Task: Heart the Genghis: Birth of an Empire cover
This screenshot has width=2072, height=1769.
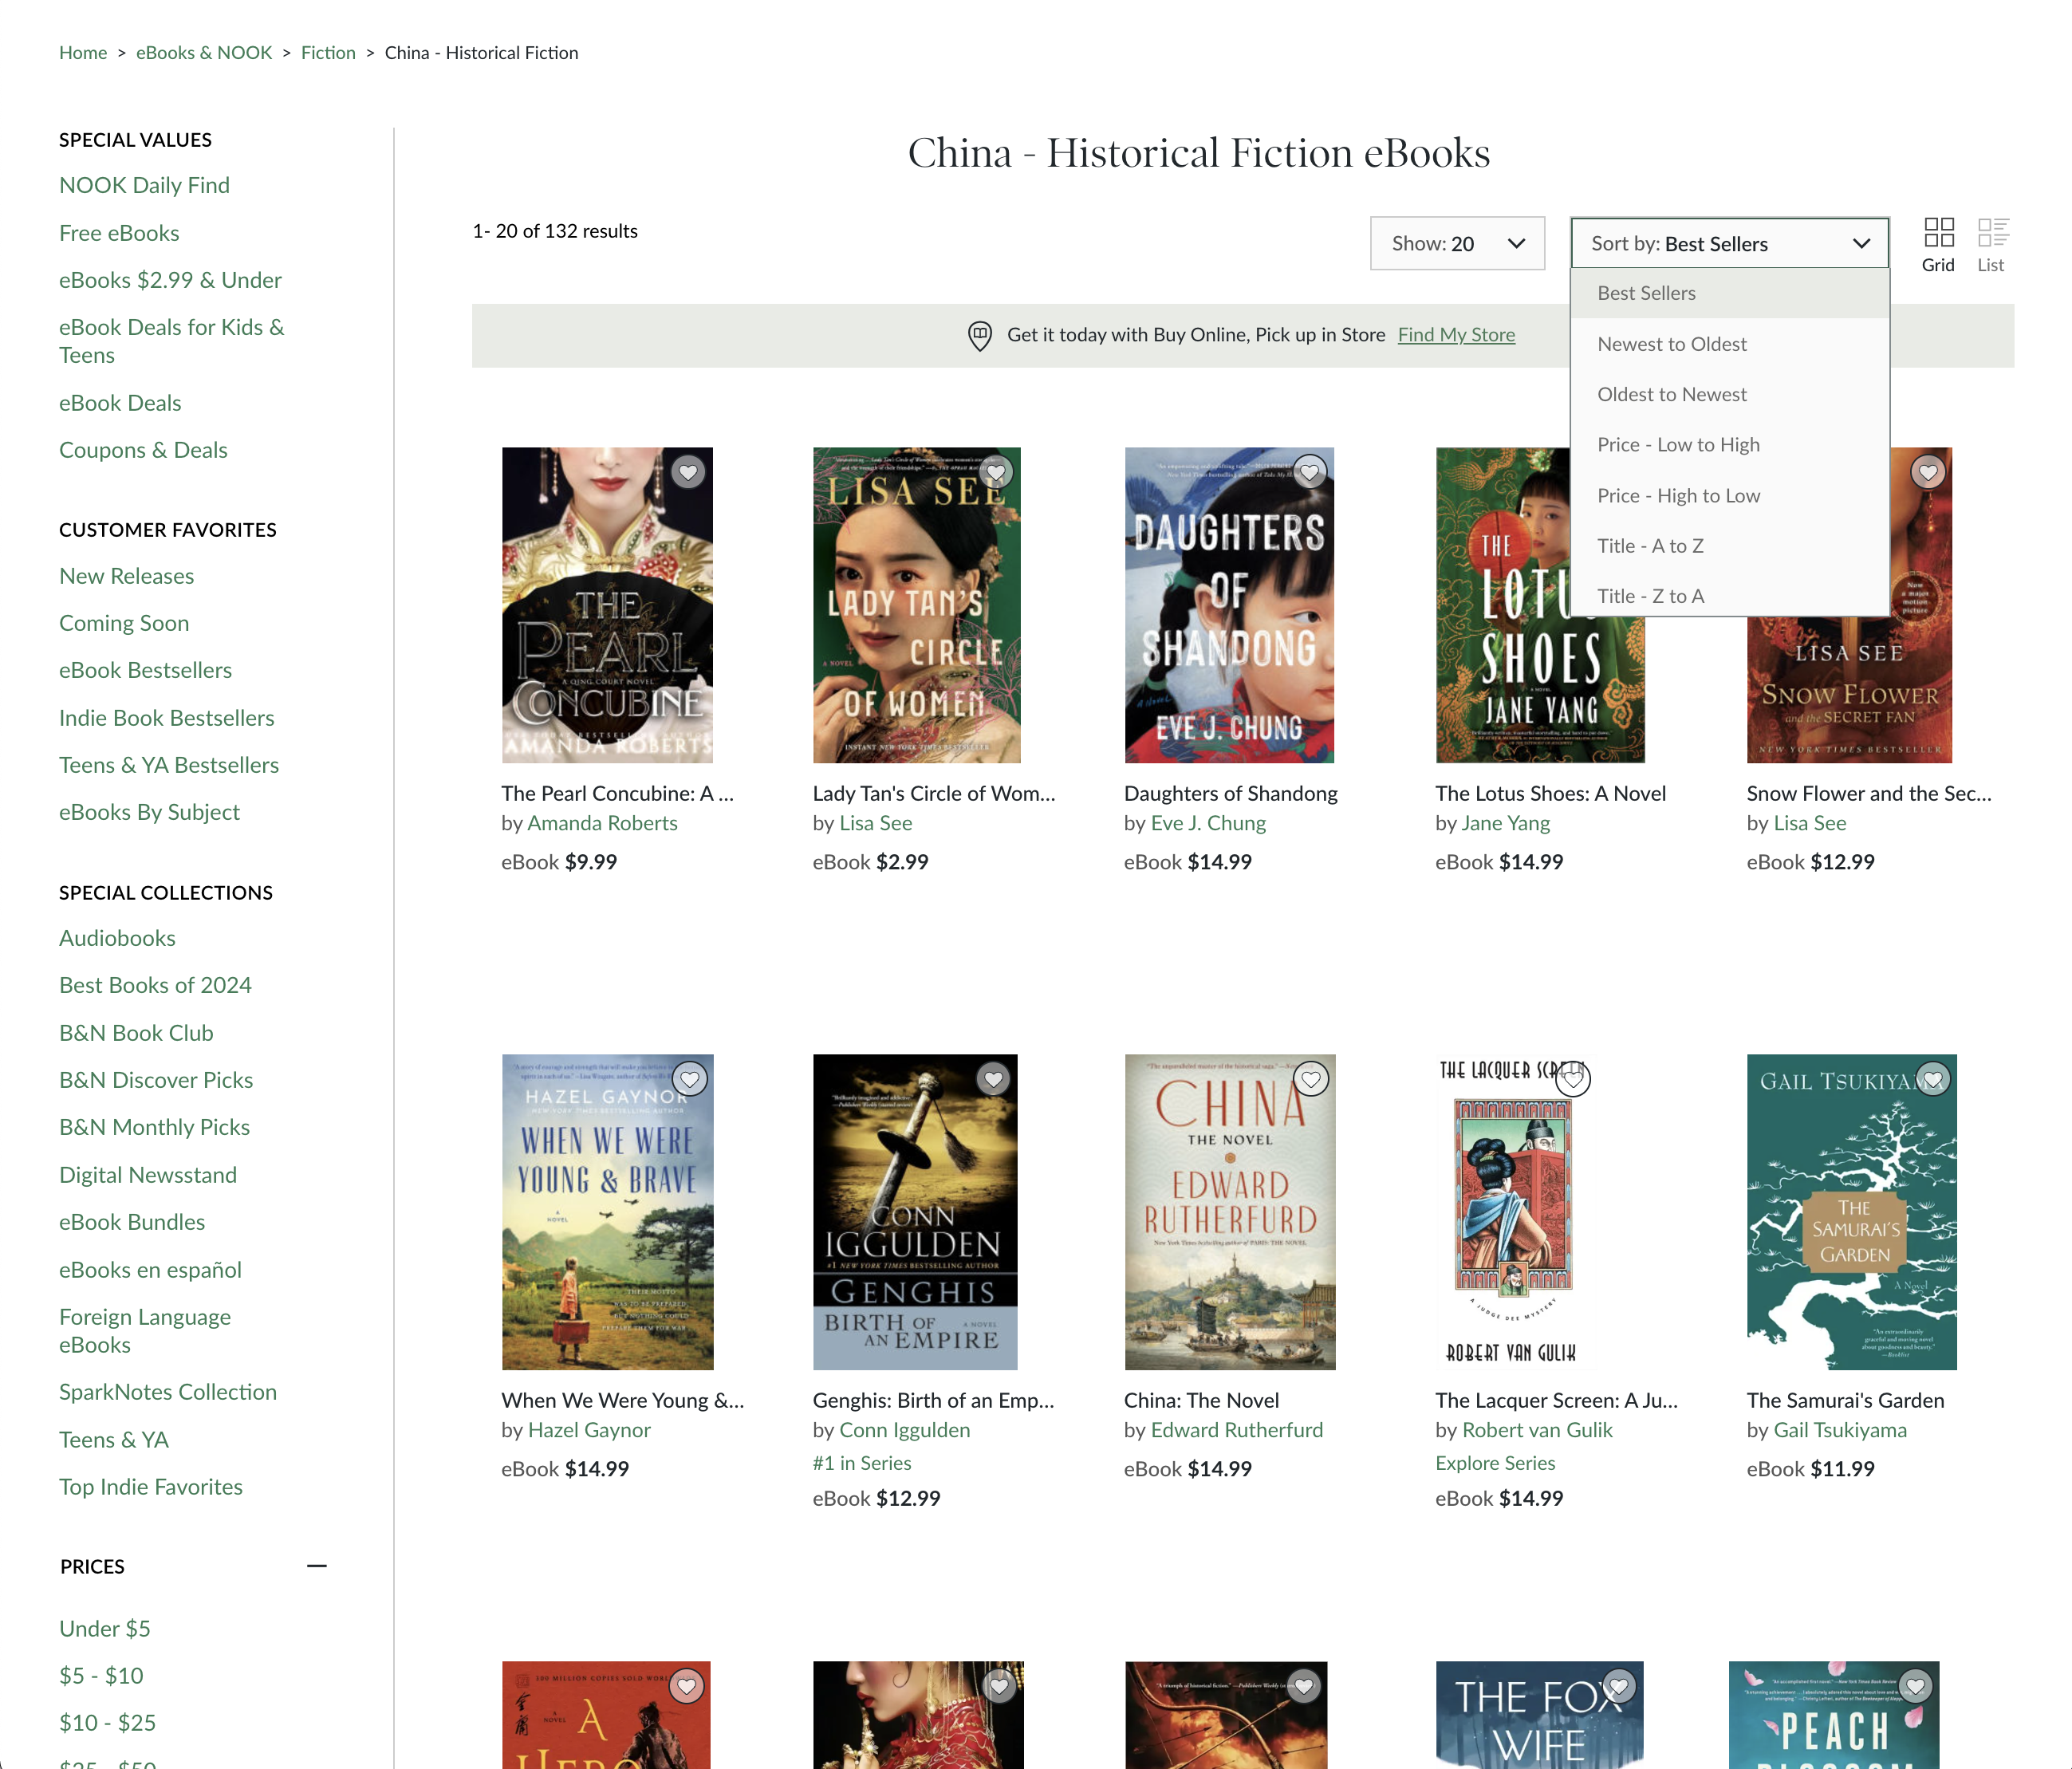Action: [x=993, y=1079]
